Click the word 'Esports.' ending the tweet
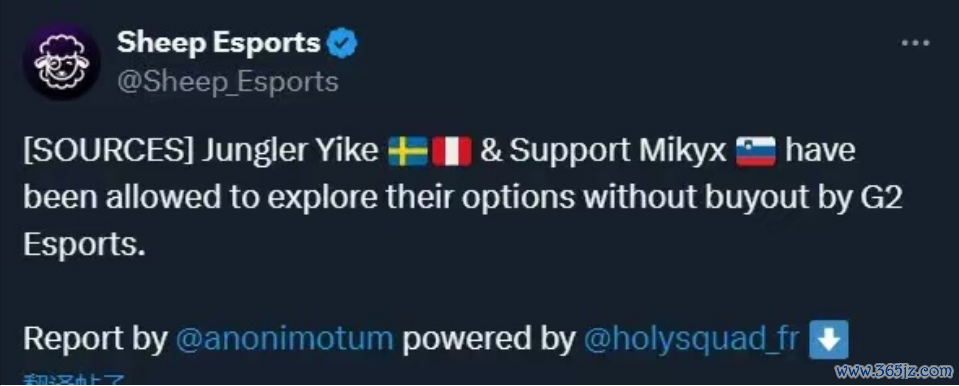 (84, 245)
